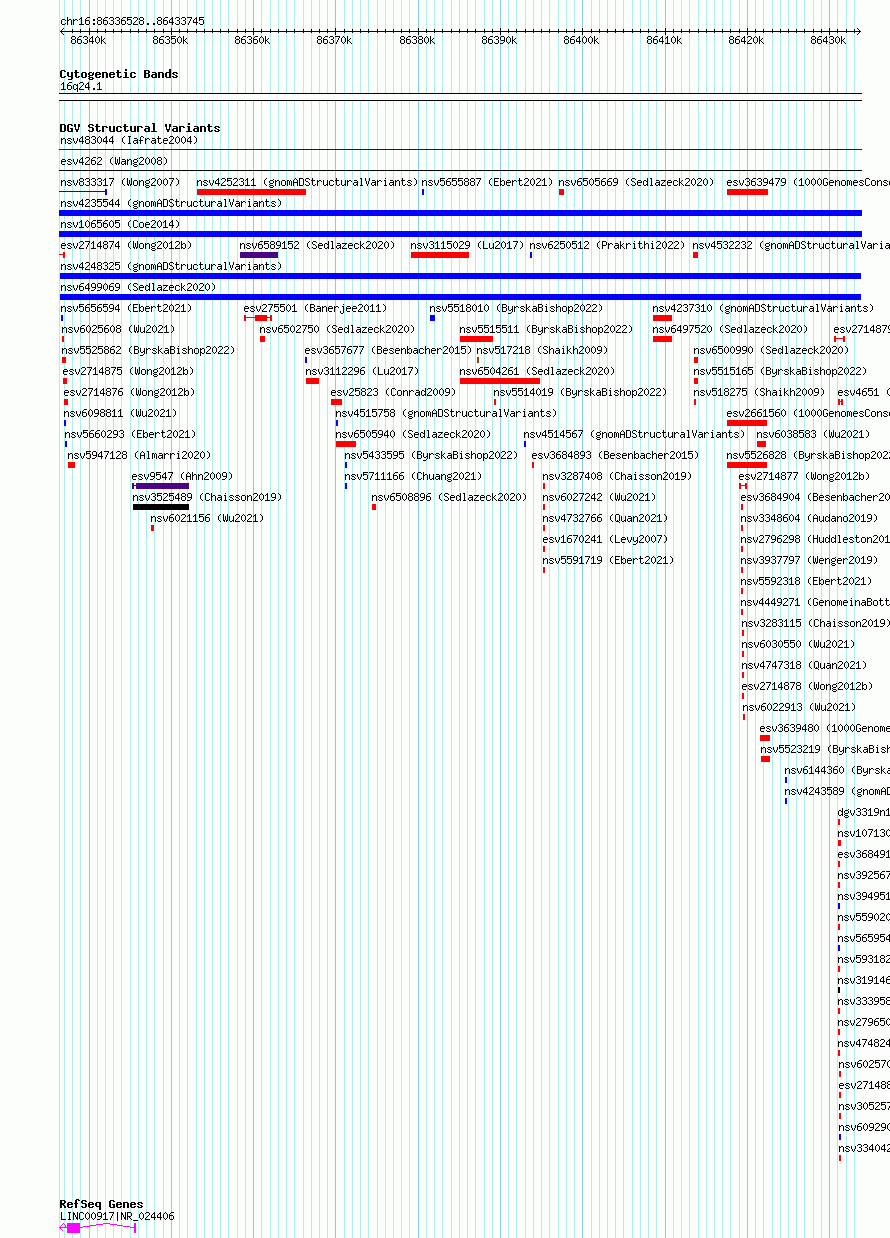Open nsv5655887 (Ebert2021) variant label
This screenshot has width=890, height=1238.
487,182
